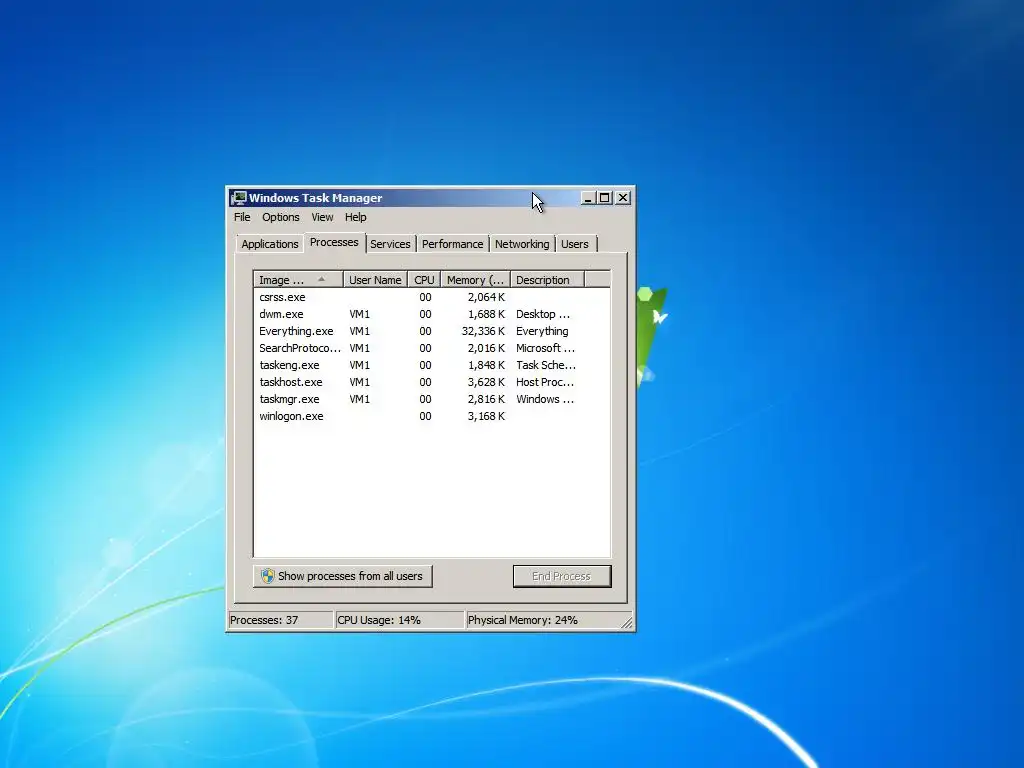Select the taskhost.exe process
This screenshot has height=768, width=1024.
(432, 382)
